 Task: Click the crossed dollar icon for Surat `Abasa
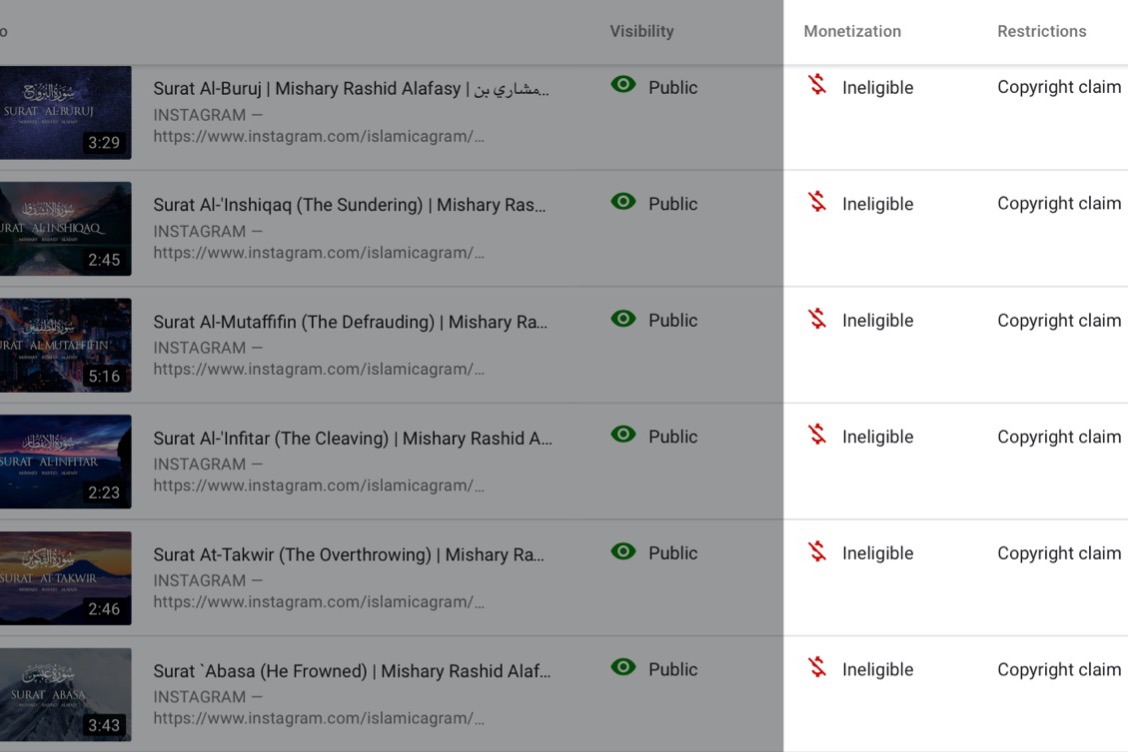(x=818, y=668)
